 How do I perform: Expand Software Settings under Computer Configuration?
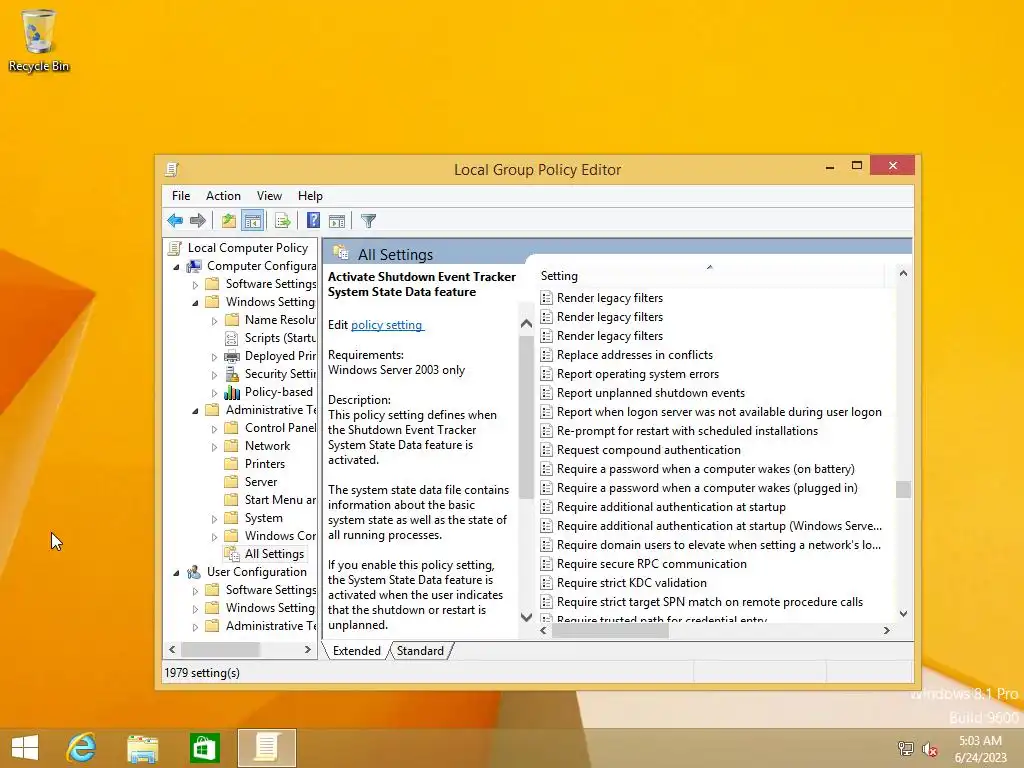195,285
